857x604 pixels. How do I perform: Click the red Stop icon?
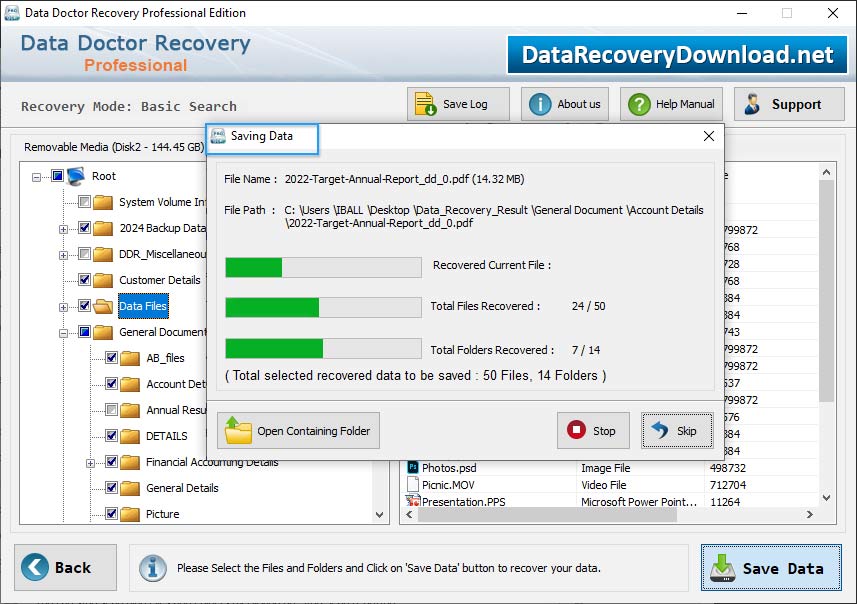pyautogui.click(x=576, y=430)
